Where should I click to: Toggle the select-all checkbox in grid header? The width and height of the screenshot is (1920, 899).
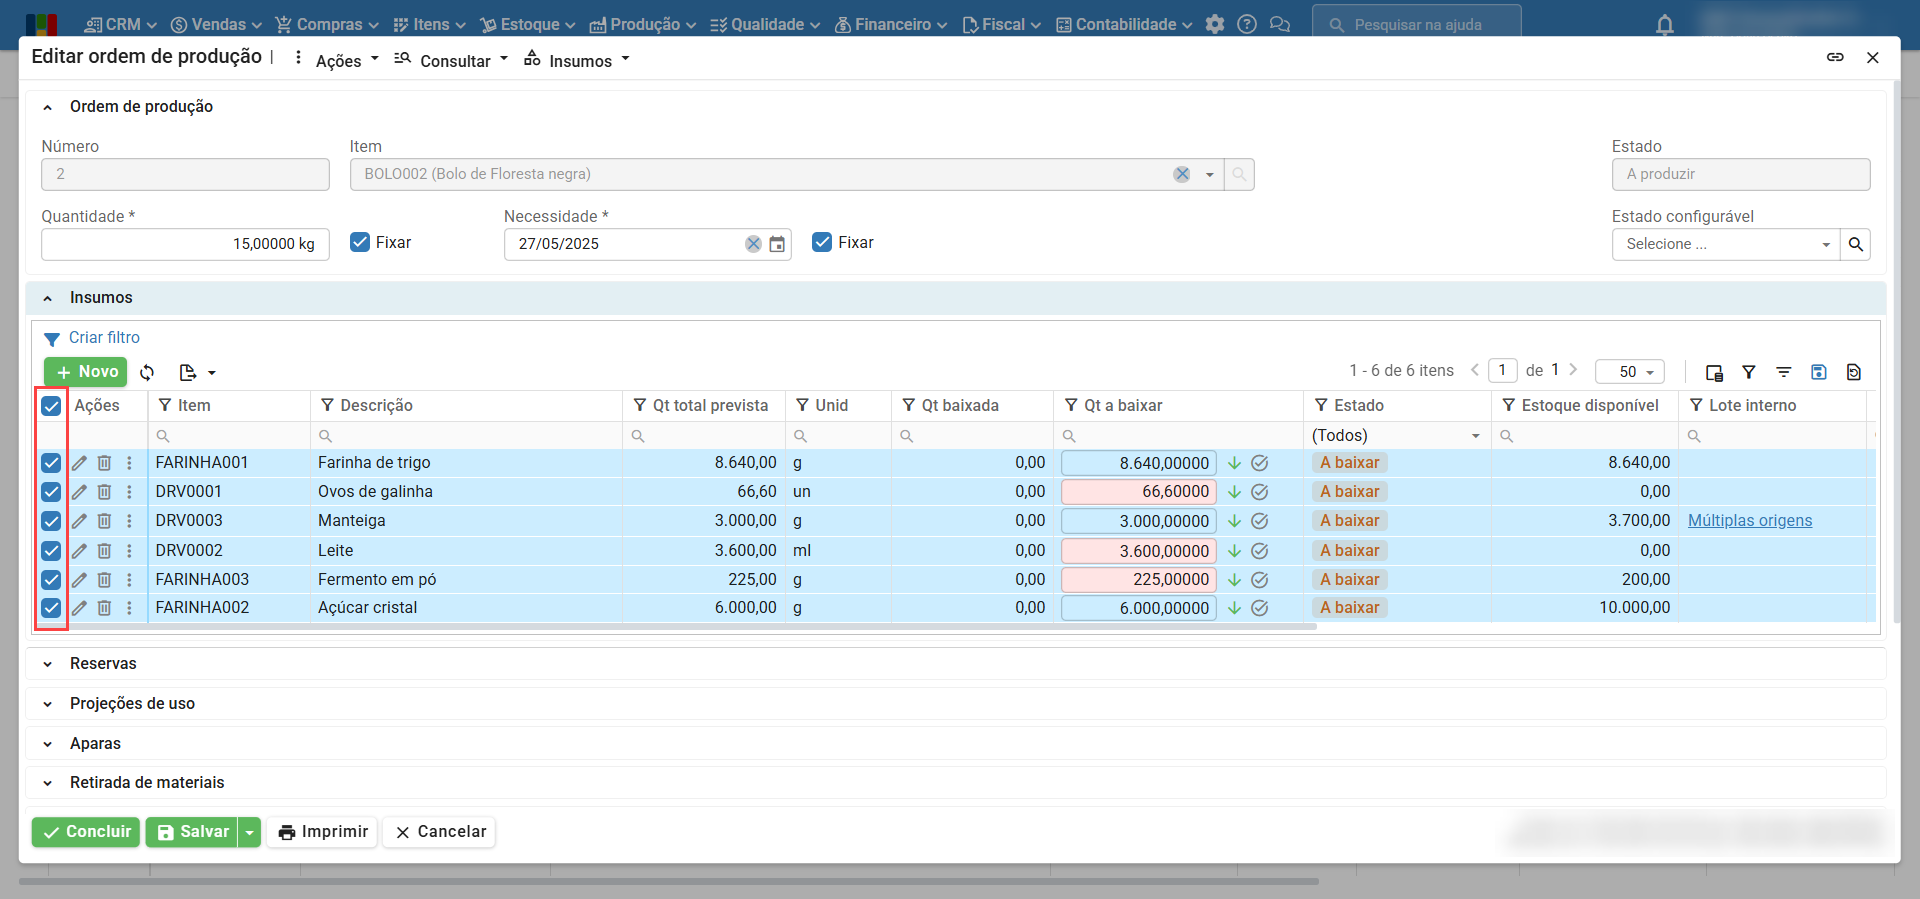[x=51, y=406]
